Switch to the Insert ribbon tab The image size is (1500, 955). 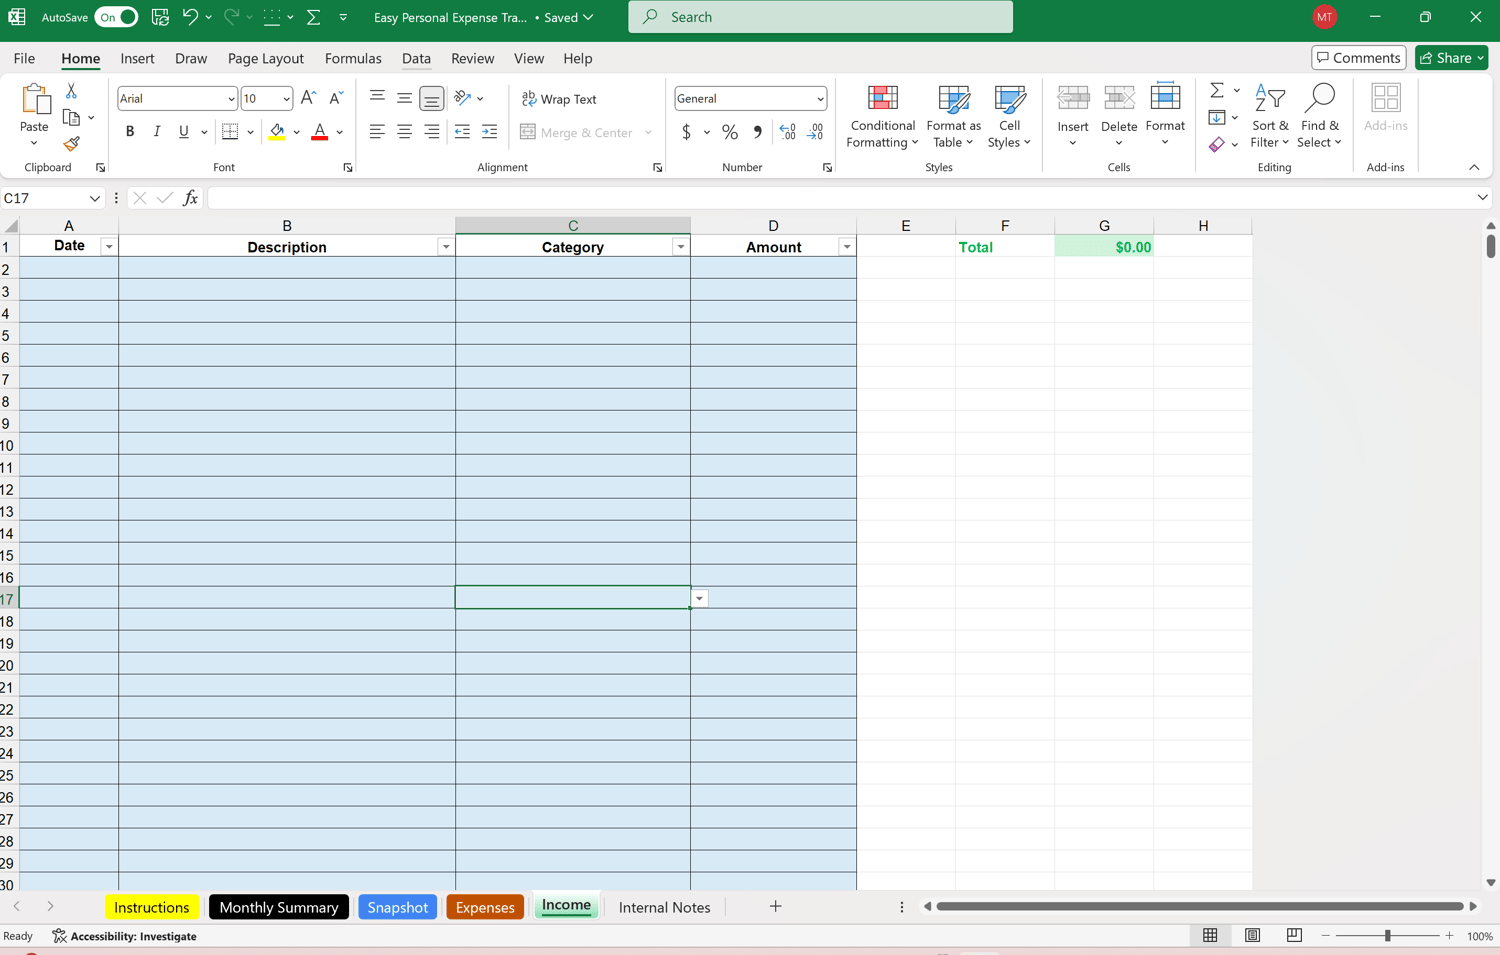point(137,58)
